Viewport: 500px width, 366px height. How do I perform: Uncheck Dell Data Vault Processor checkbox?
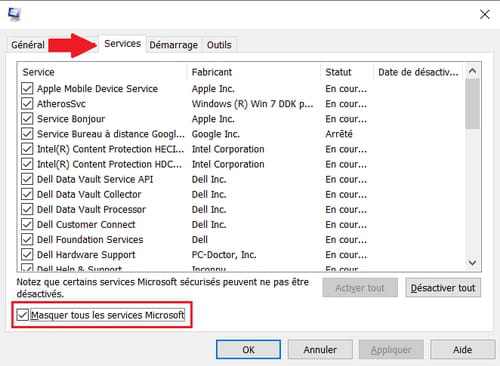27,209
